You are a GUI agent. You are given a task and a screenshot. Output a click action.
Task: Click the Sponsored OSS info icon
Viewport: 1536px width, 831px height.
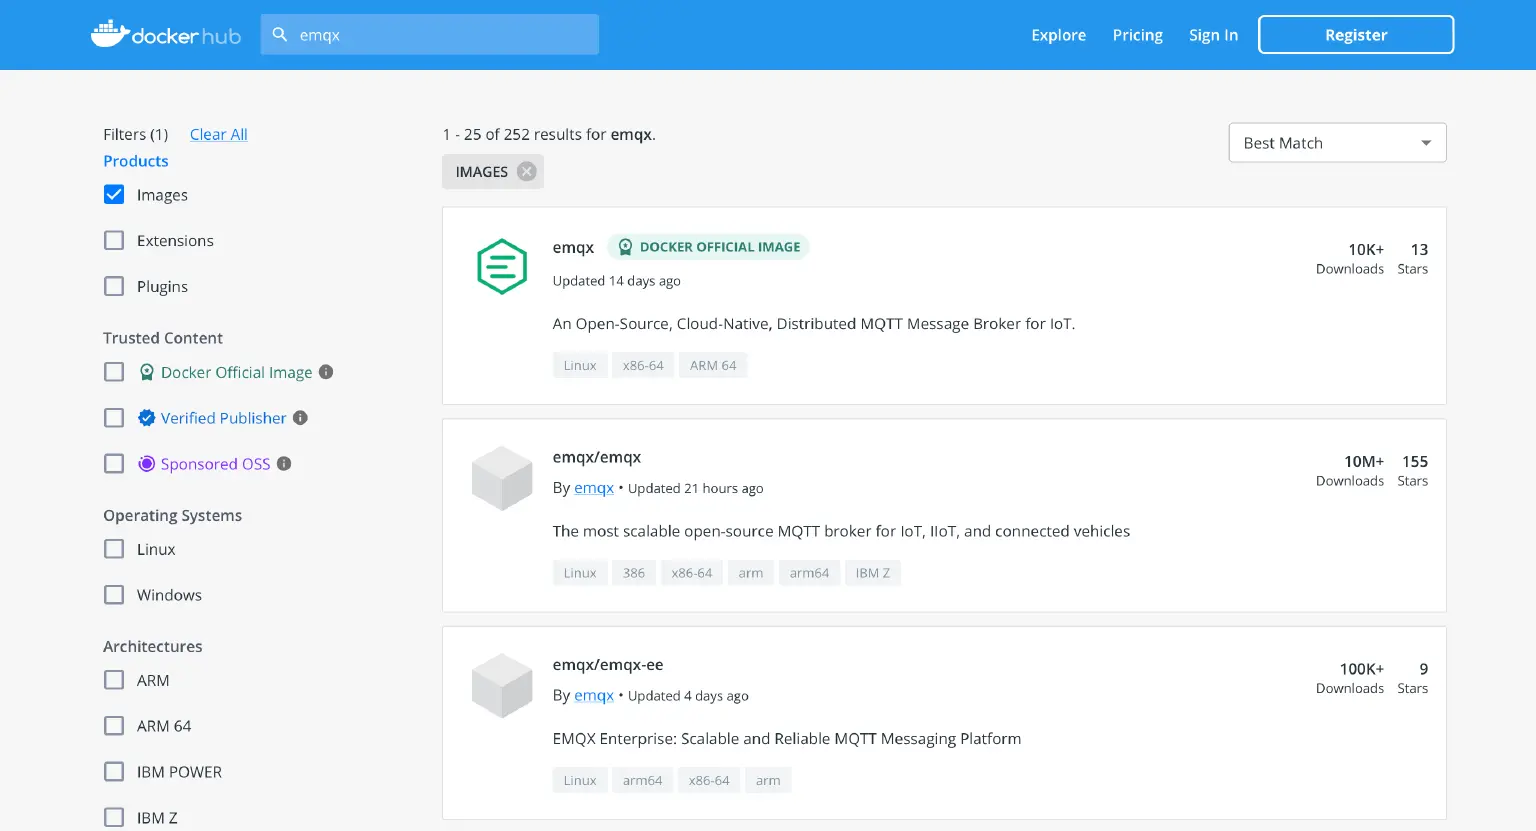point(283,463)
